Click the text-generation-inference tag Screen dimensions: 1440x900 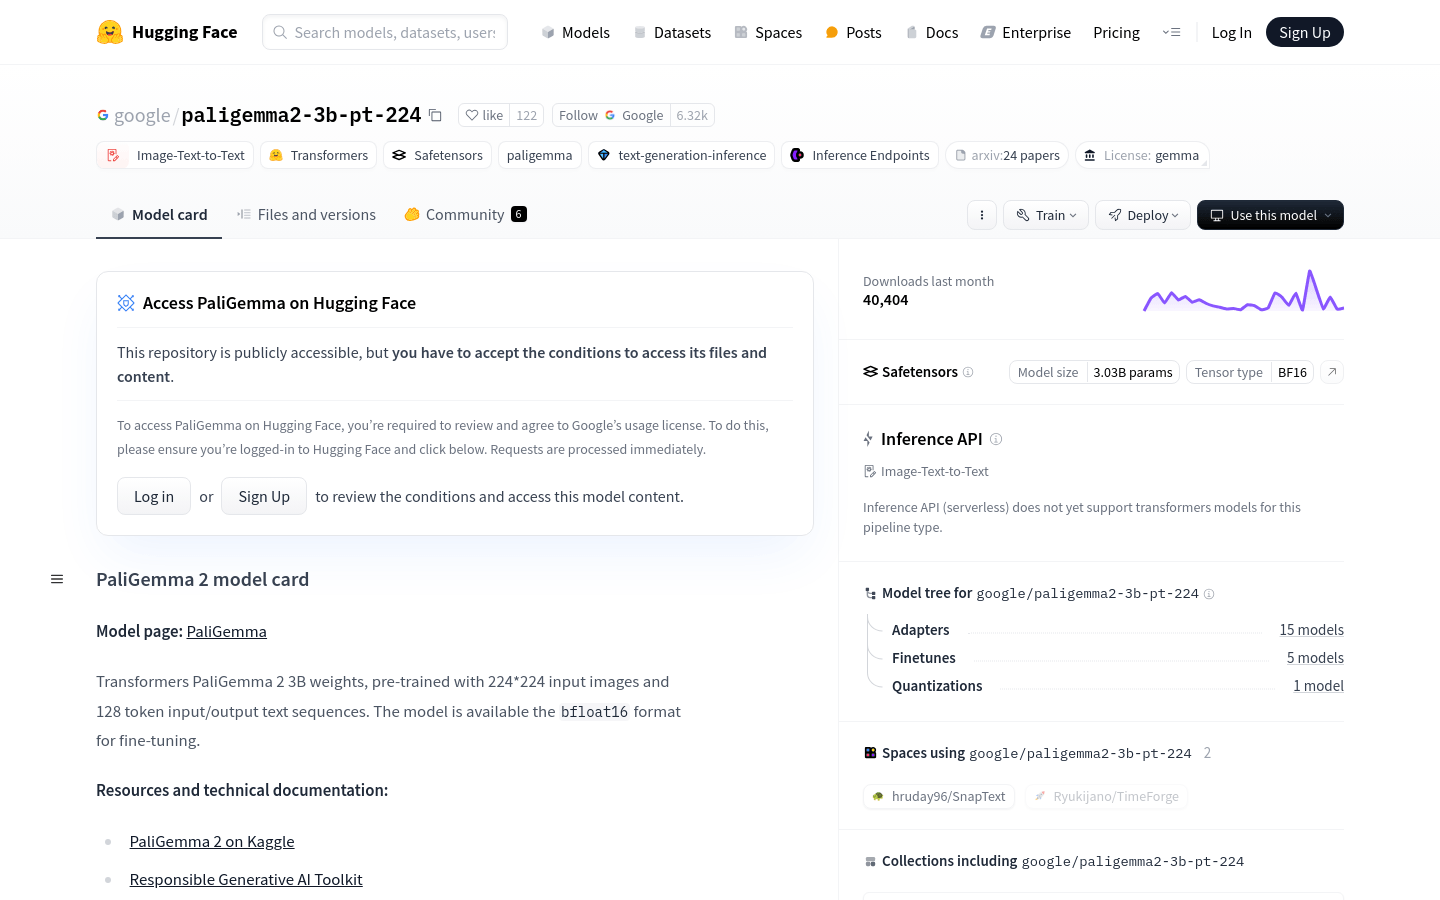(682, 155)
